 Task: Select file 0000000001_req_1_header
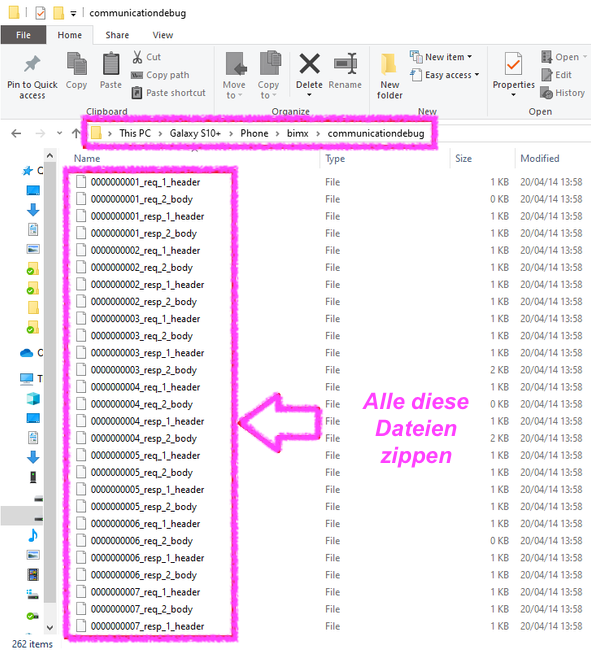coord(146,182)
